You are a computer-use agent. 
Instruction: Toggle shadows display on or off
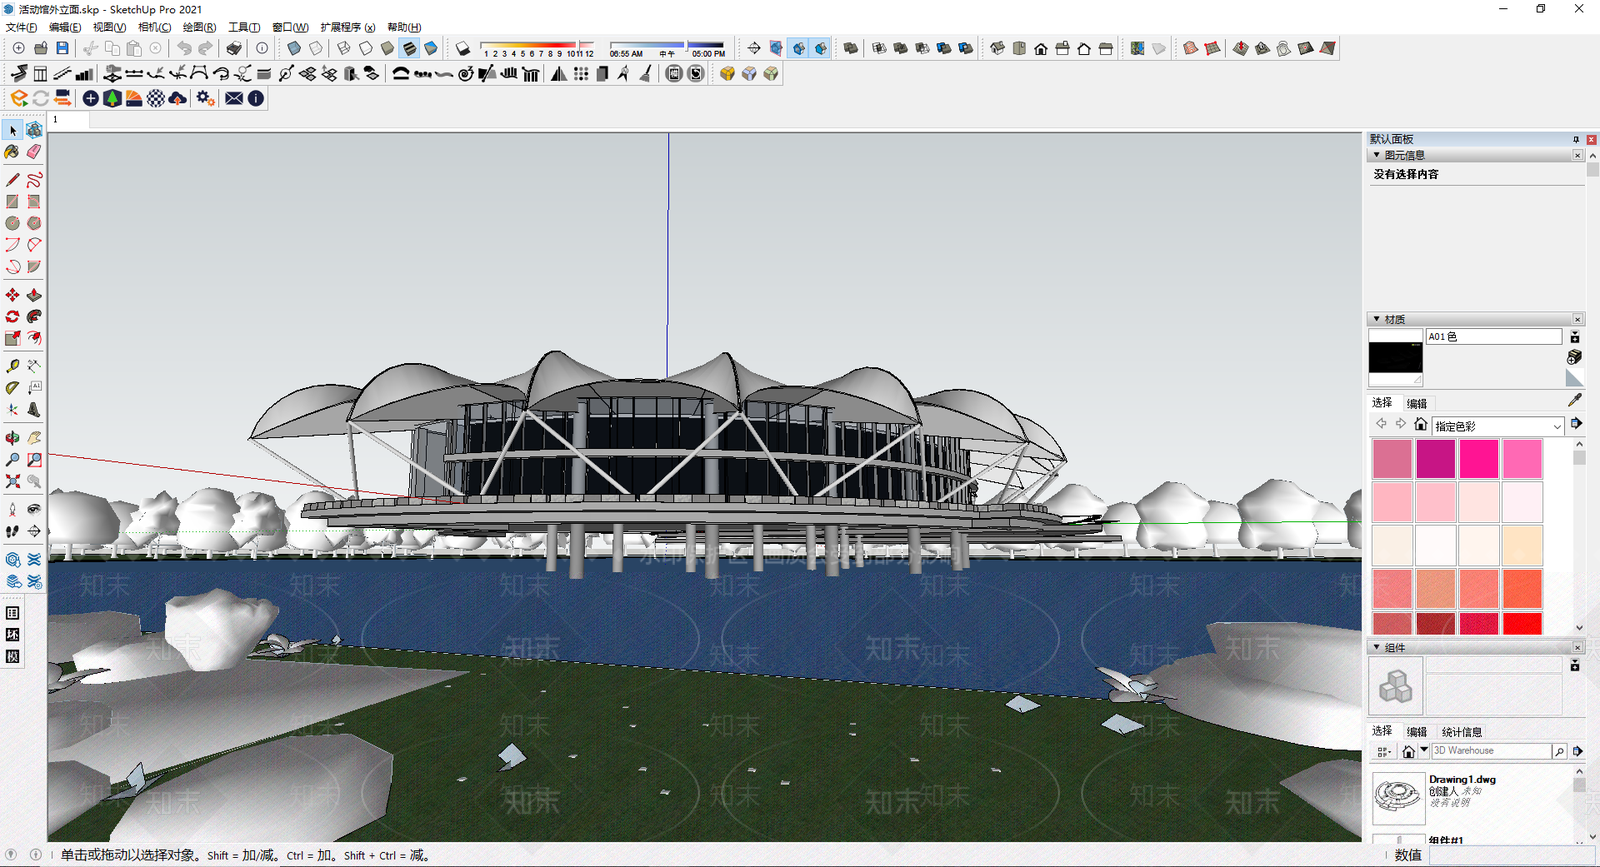click(x=463, y=48)
